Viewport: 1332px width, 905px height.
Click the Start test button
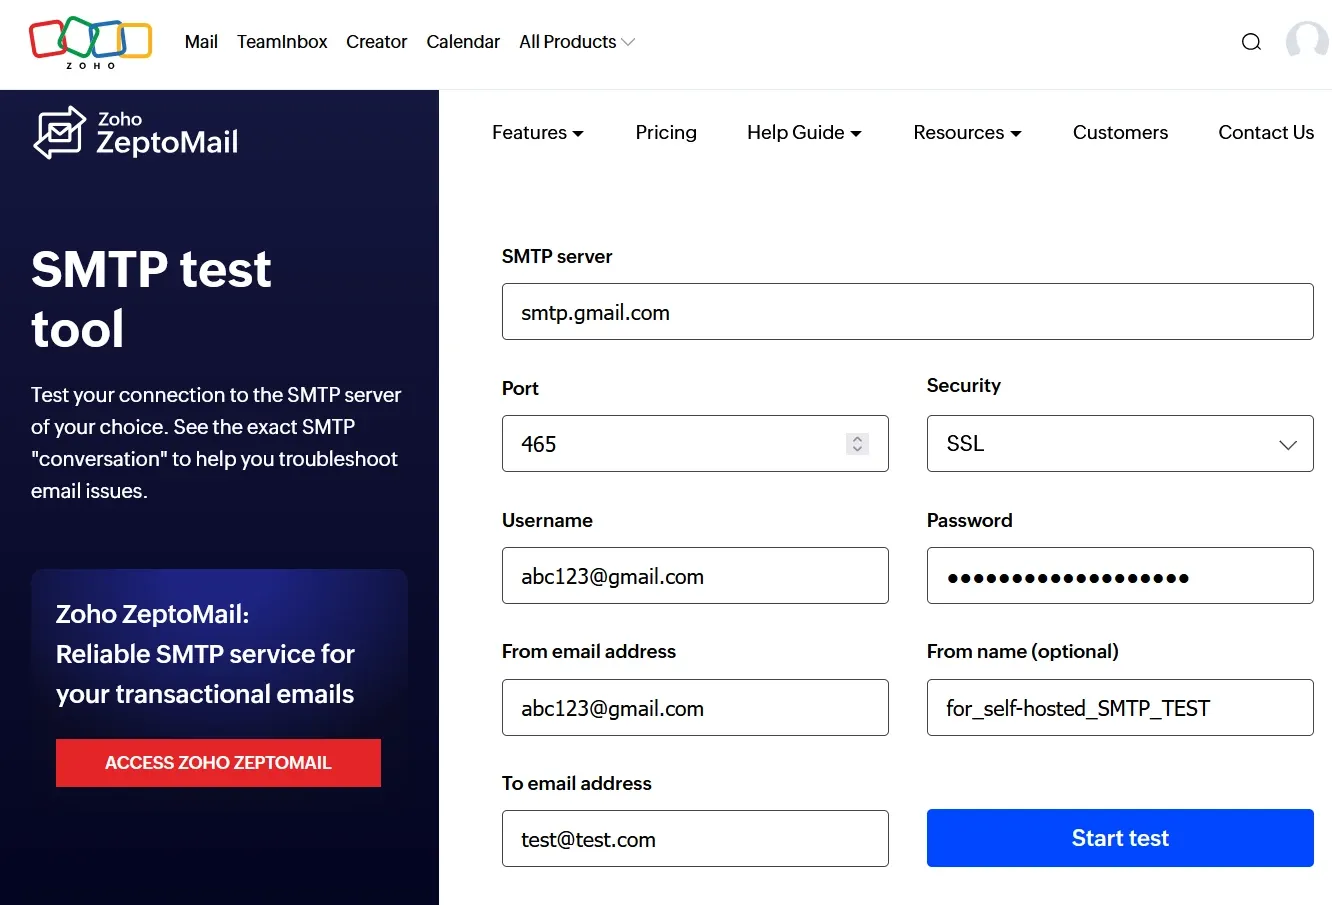1120,838
